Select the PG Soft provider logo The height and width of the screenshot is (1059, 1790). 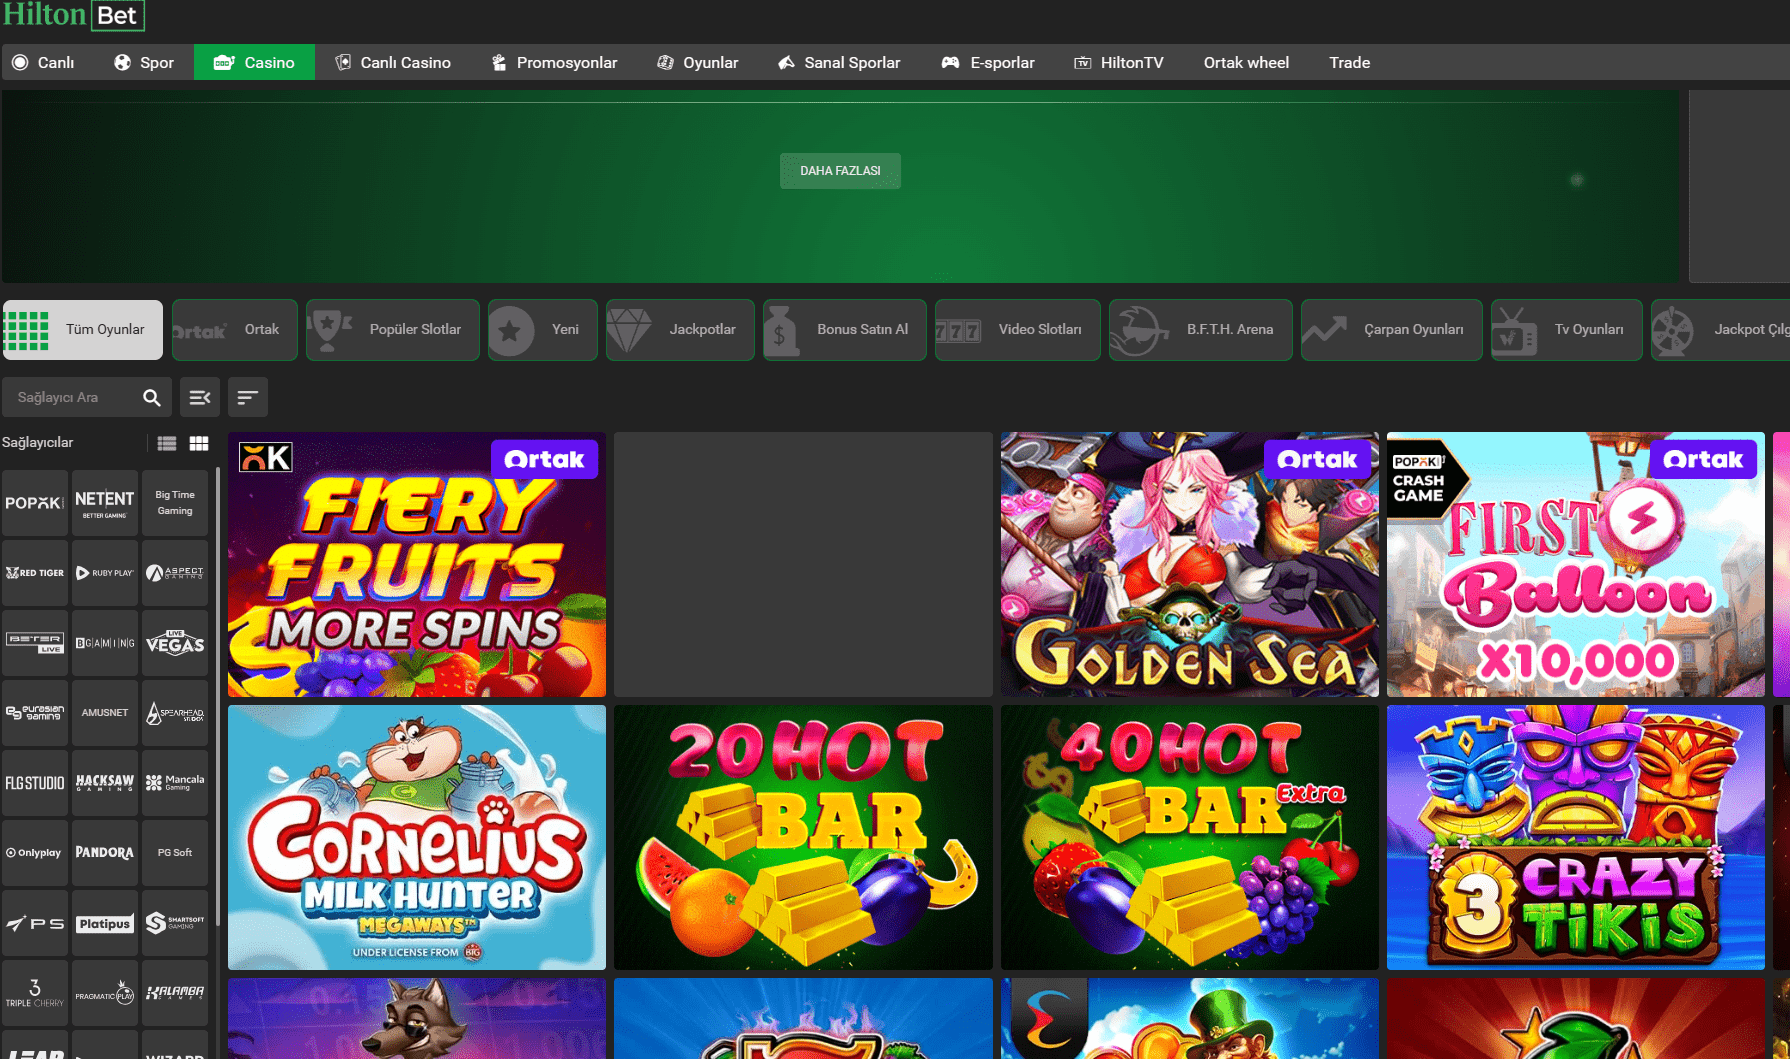(x=175, y=853)
